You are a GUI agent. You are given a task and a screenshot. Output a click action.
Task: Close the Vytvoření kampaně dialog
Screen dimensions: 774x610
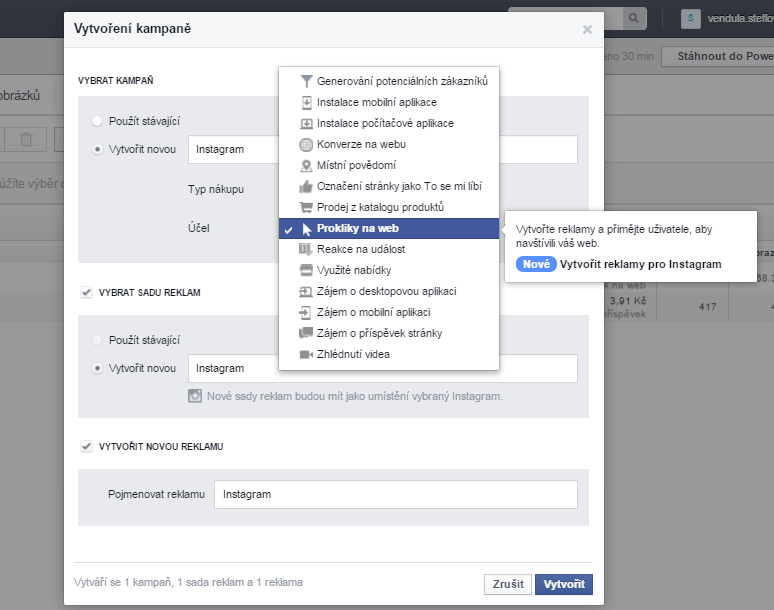coord(587,30)
